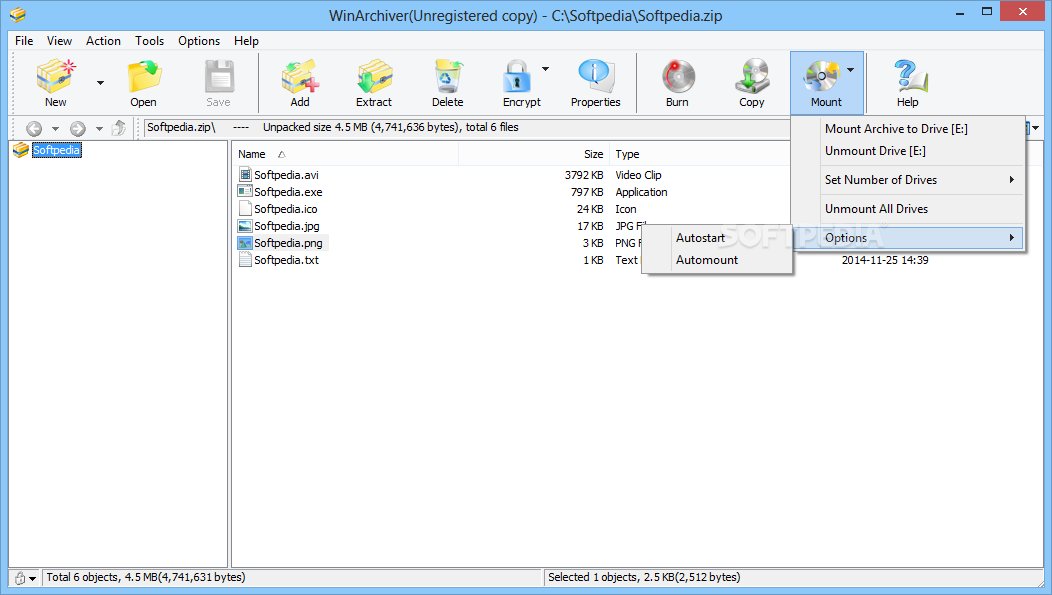The image size is (1052, 595).
Task: Click the Open archive toolbar icon
Action: pyautogui.click(x=144, y=75)
